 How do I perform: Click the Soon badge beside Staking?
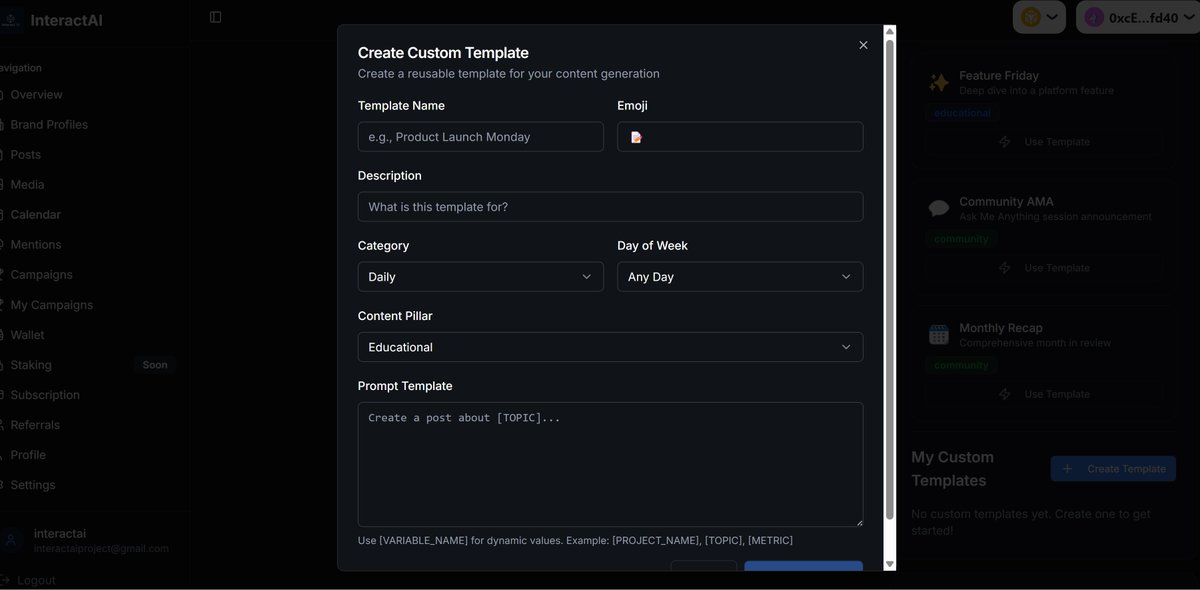pyautogui.click(x=155, y=365)
